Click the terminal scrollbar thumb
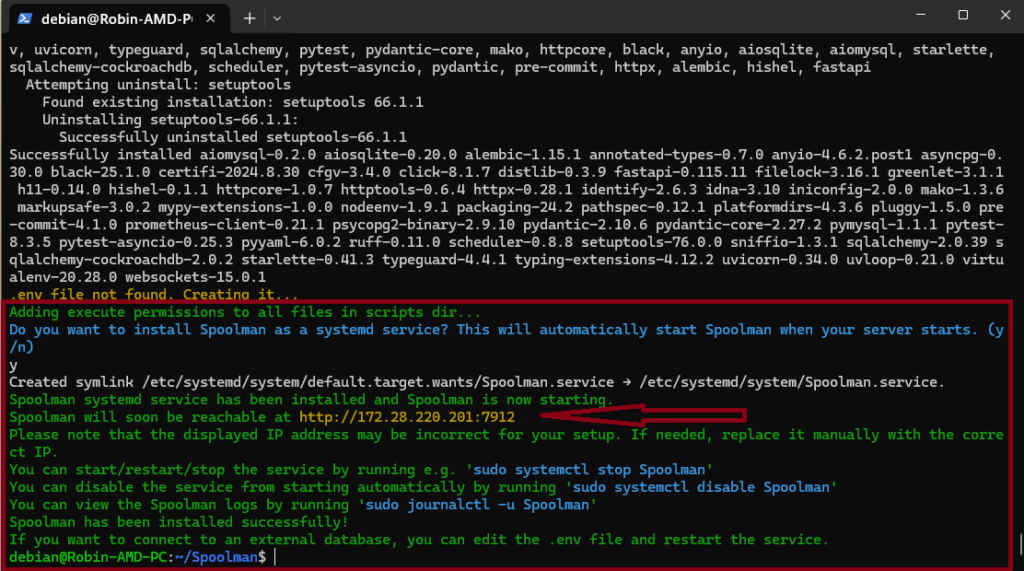The image size is (1024, 571). tap(1021, 544)
